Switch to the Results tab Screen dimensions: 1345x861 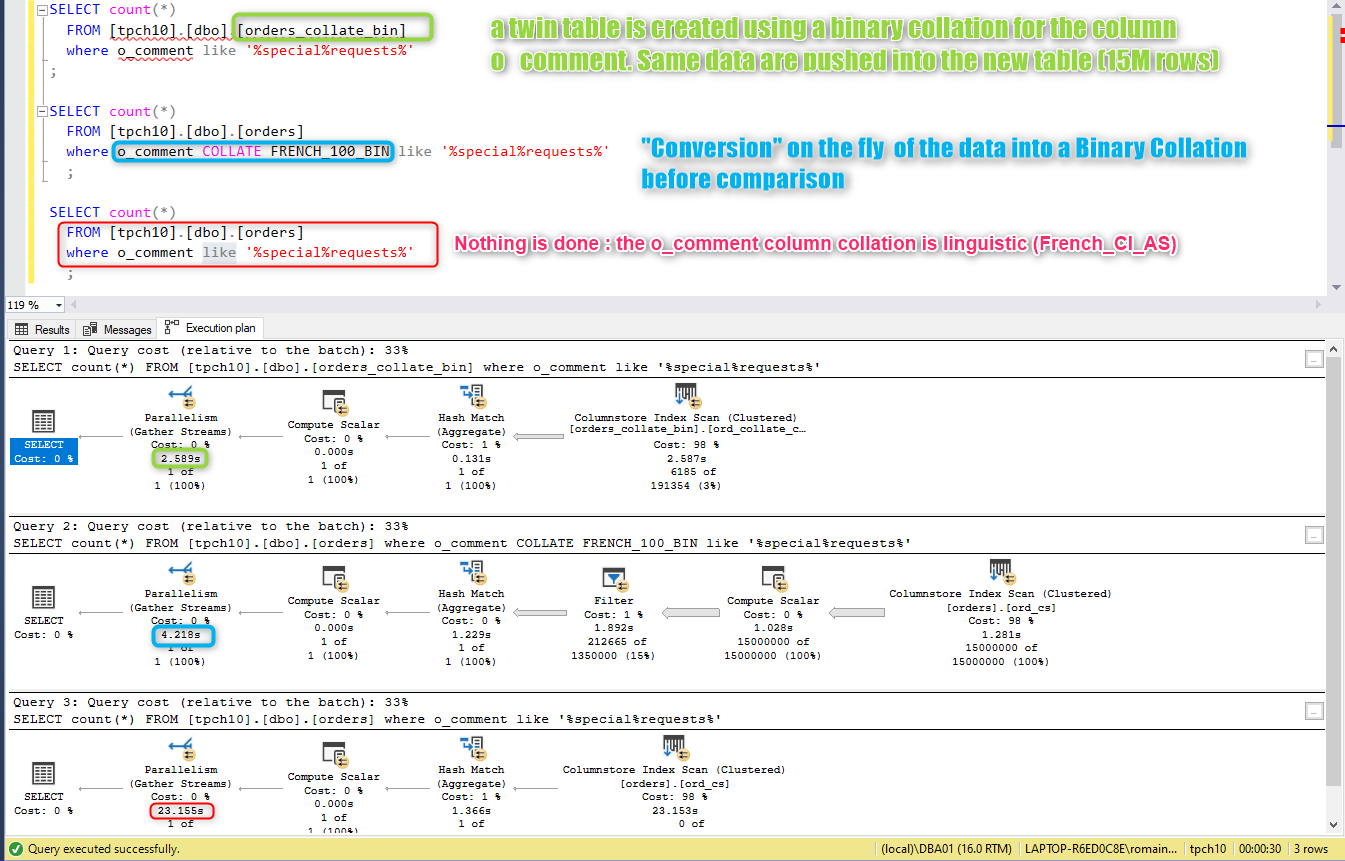42,329
